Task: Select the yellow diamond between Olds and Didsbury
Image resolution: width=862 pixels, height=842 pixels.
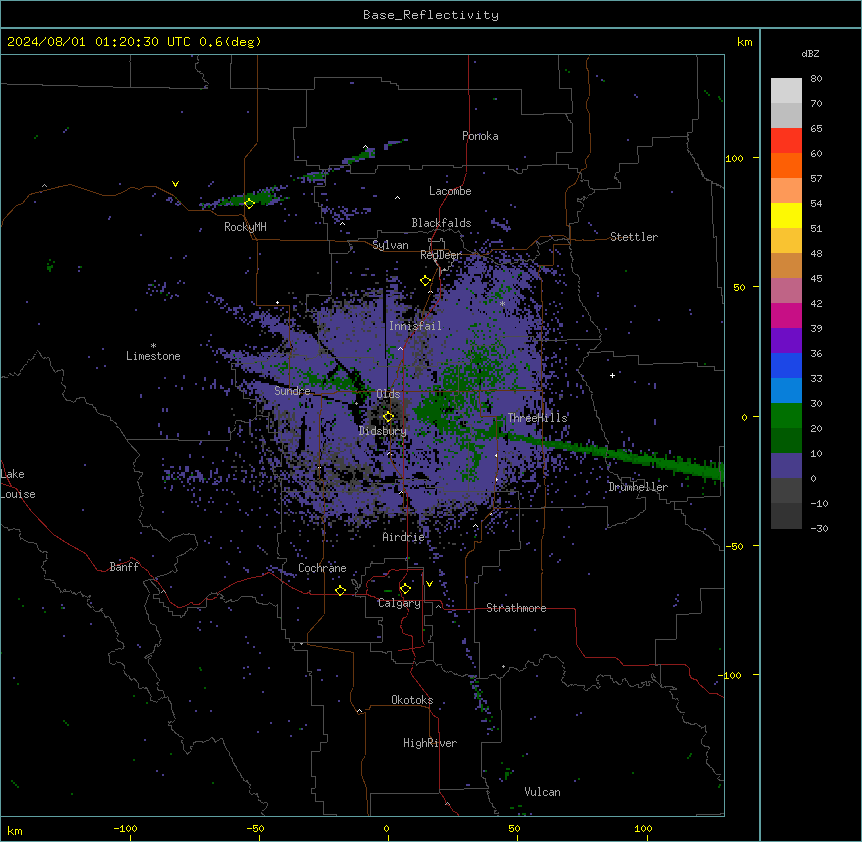Action: pos(388,417)
